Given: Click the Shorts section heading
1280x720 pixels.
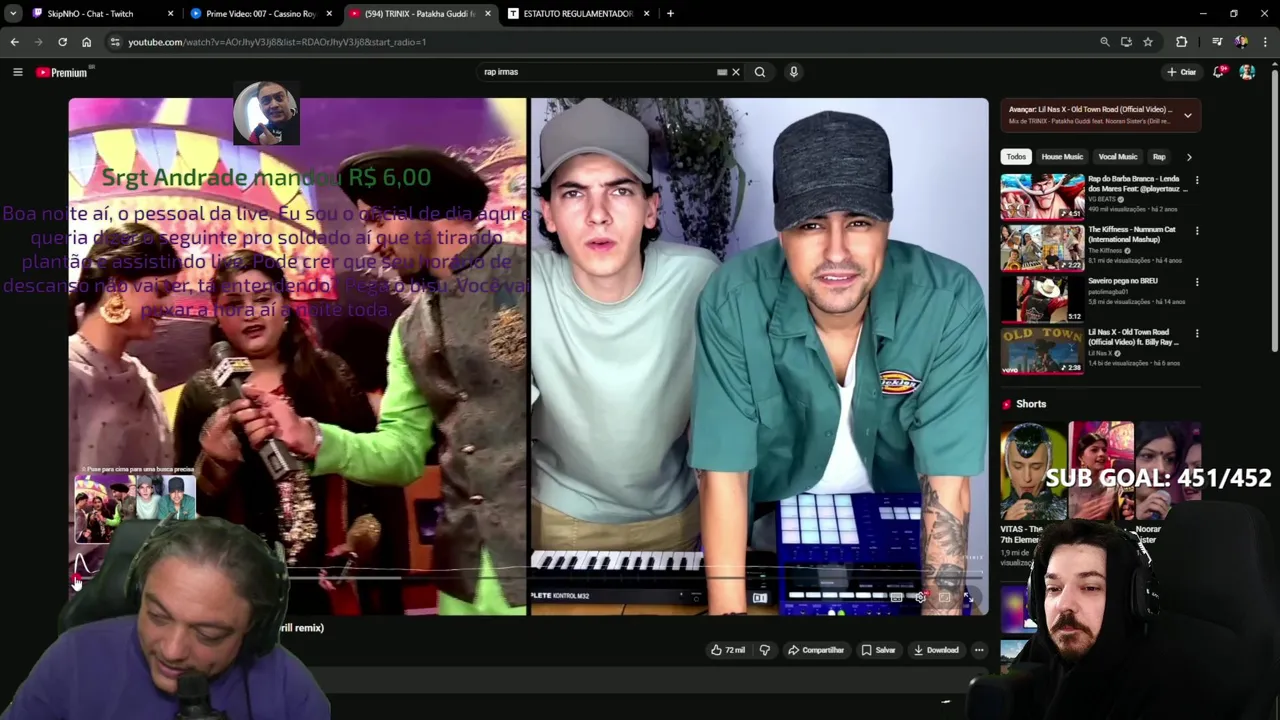Looking at the screenshot, I should [1031, 404].
